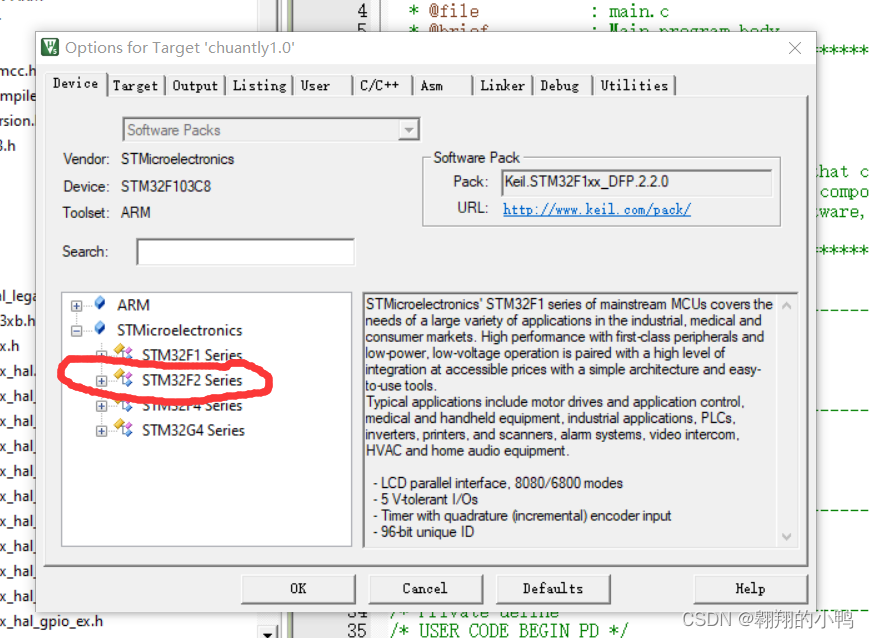Restore settings with Defaults button

point(553,589)
